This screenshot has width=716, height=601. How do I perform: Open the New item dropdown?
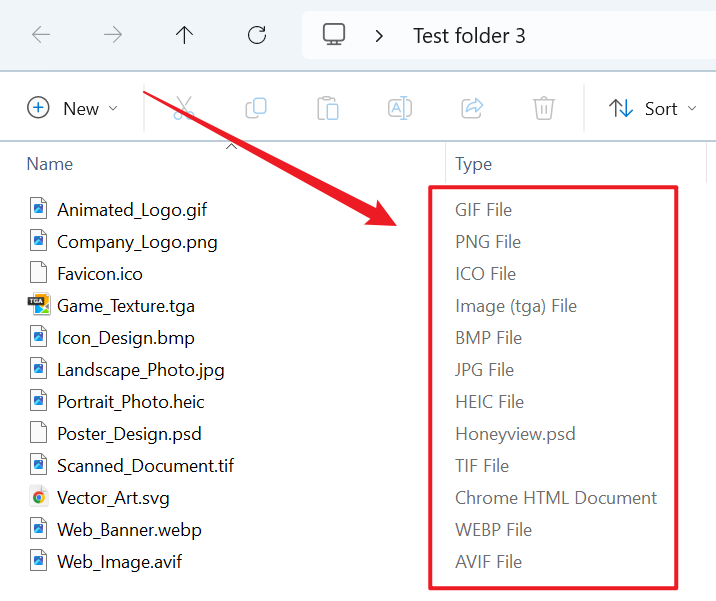73,108
